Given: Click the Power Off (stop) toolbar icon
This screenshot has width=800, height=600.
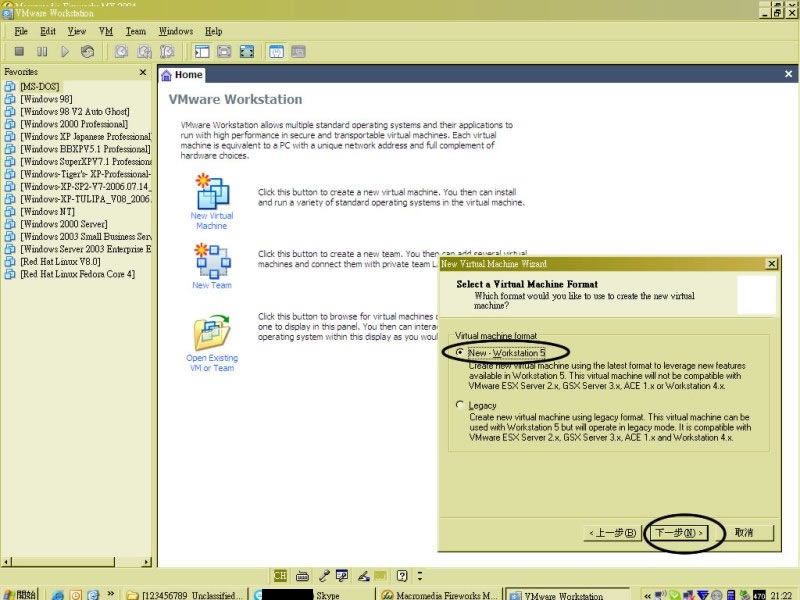Looking at the screenshot, I should pyautogui.click(x=19, y=52).
